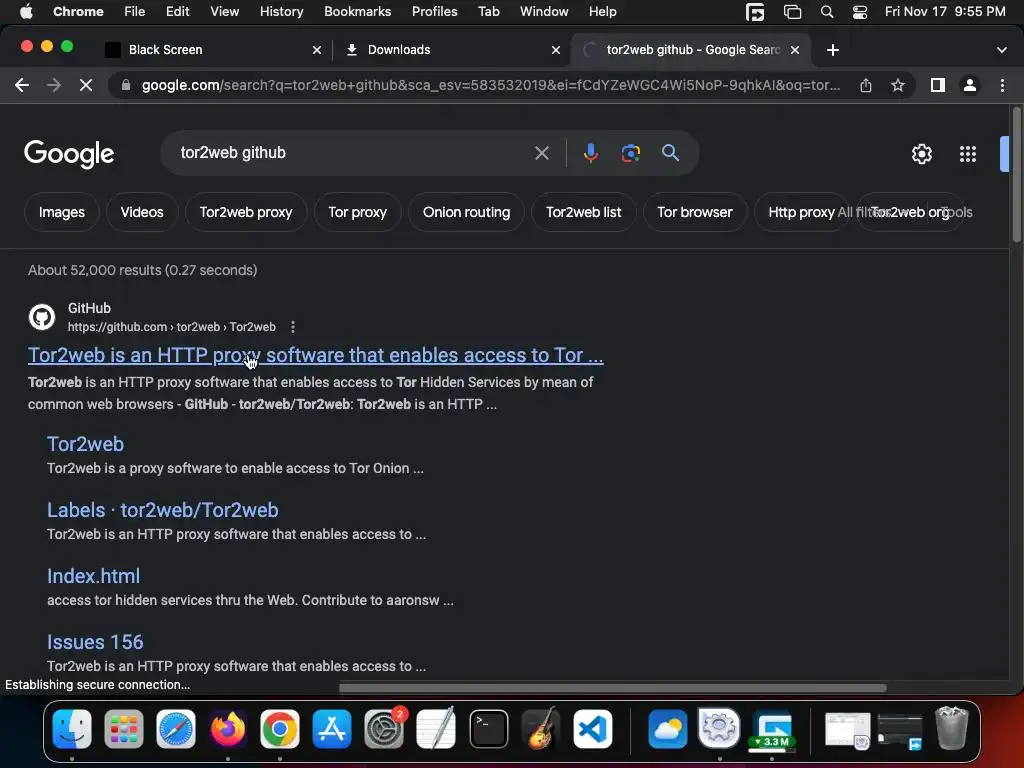Screen dimensions: 1024x768
Task: Open the History menu
Action: pos(281,11)
